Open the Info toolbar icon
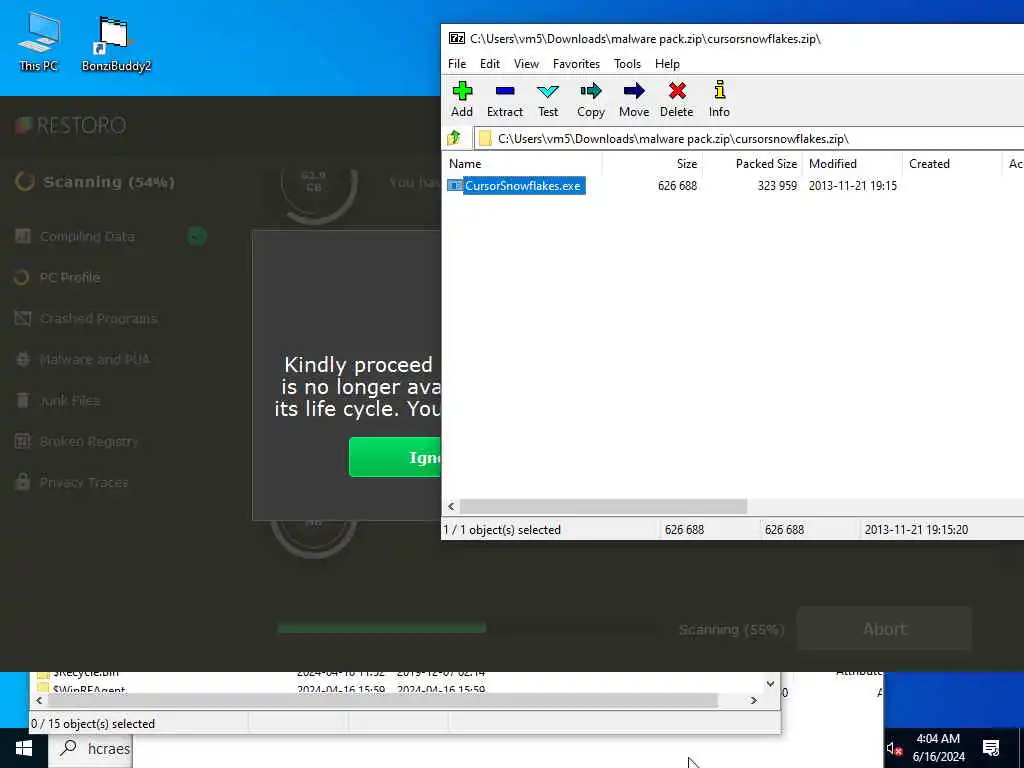Viewport: 1024px width, 768px height. tap(719, 99)
